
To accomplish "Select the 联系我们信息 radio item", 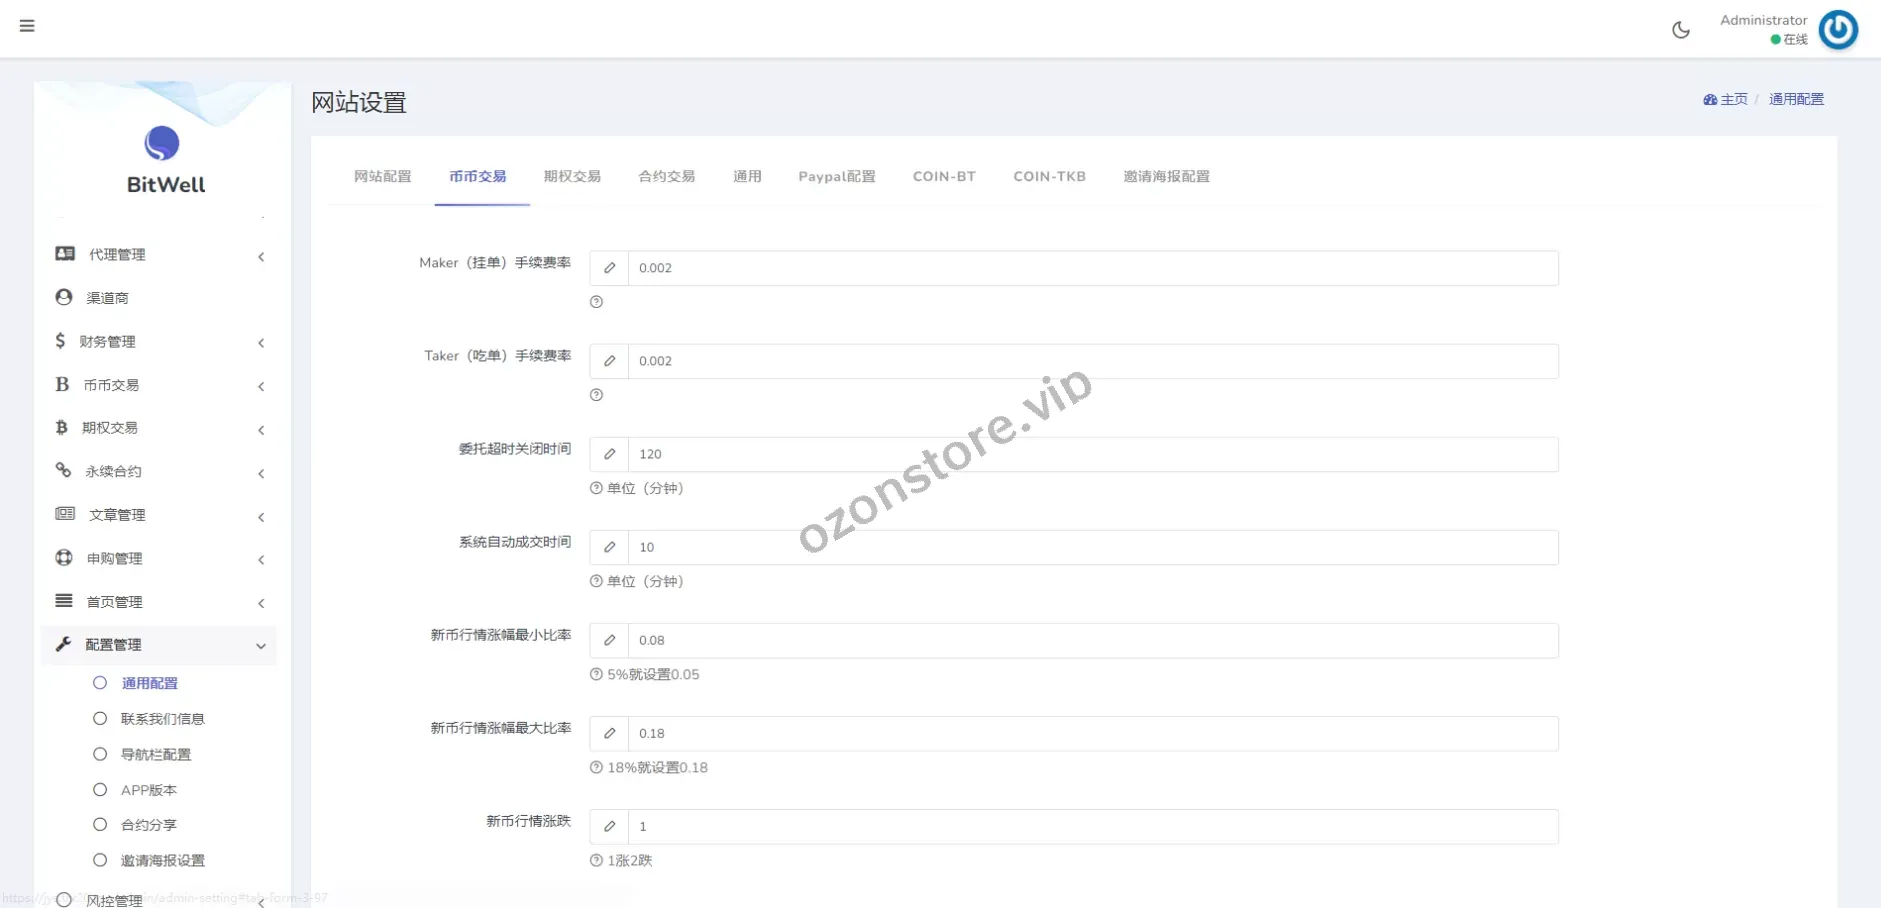I will pos(100,719).
